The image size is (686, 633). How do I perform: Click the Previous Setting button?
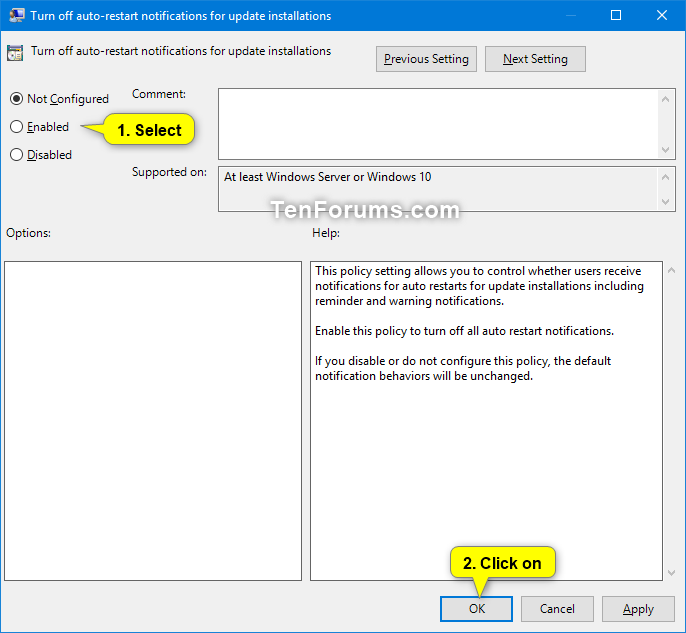coord(426,59)
